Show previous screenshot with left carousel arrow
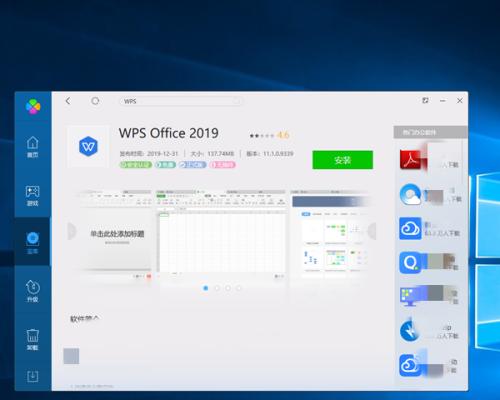Image resolution: width=500 pixels, height=400 pixels. point(72,231)
